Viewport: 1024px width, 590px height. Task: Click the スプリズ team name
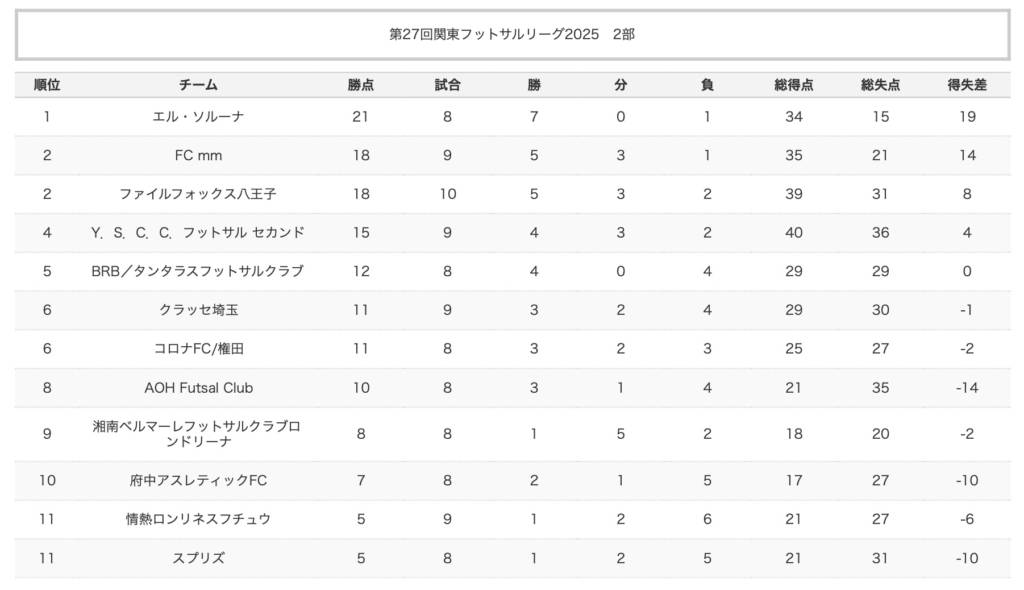(x=198, y=558)
